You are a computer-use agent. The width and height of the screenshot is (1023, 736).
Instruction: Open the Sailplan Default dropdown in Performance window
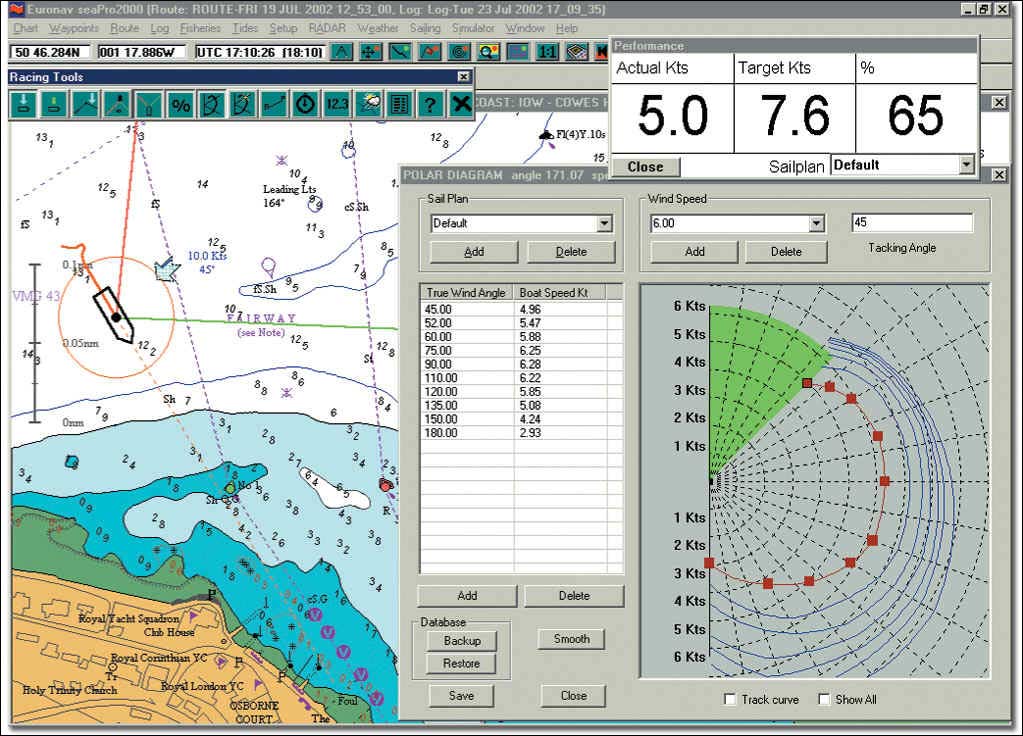click(965, 166)
